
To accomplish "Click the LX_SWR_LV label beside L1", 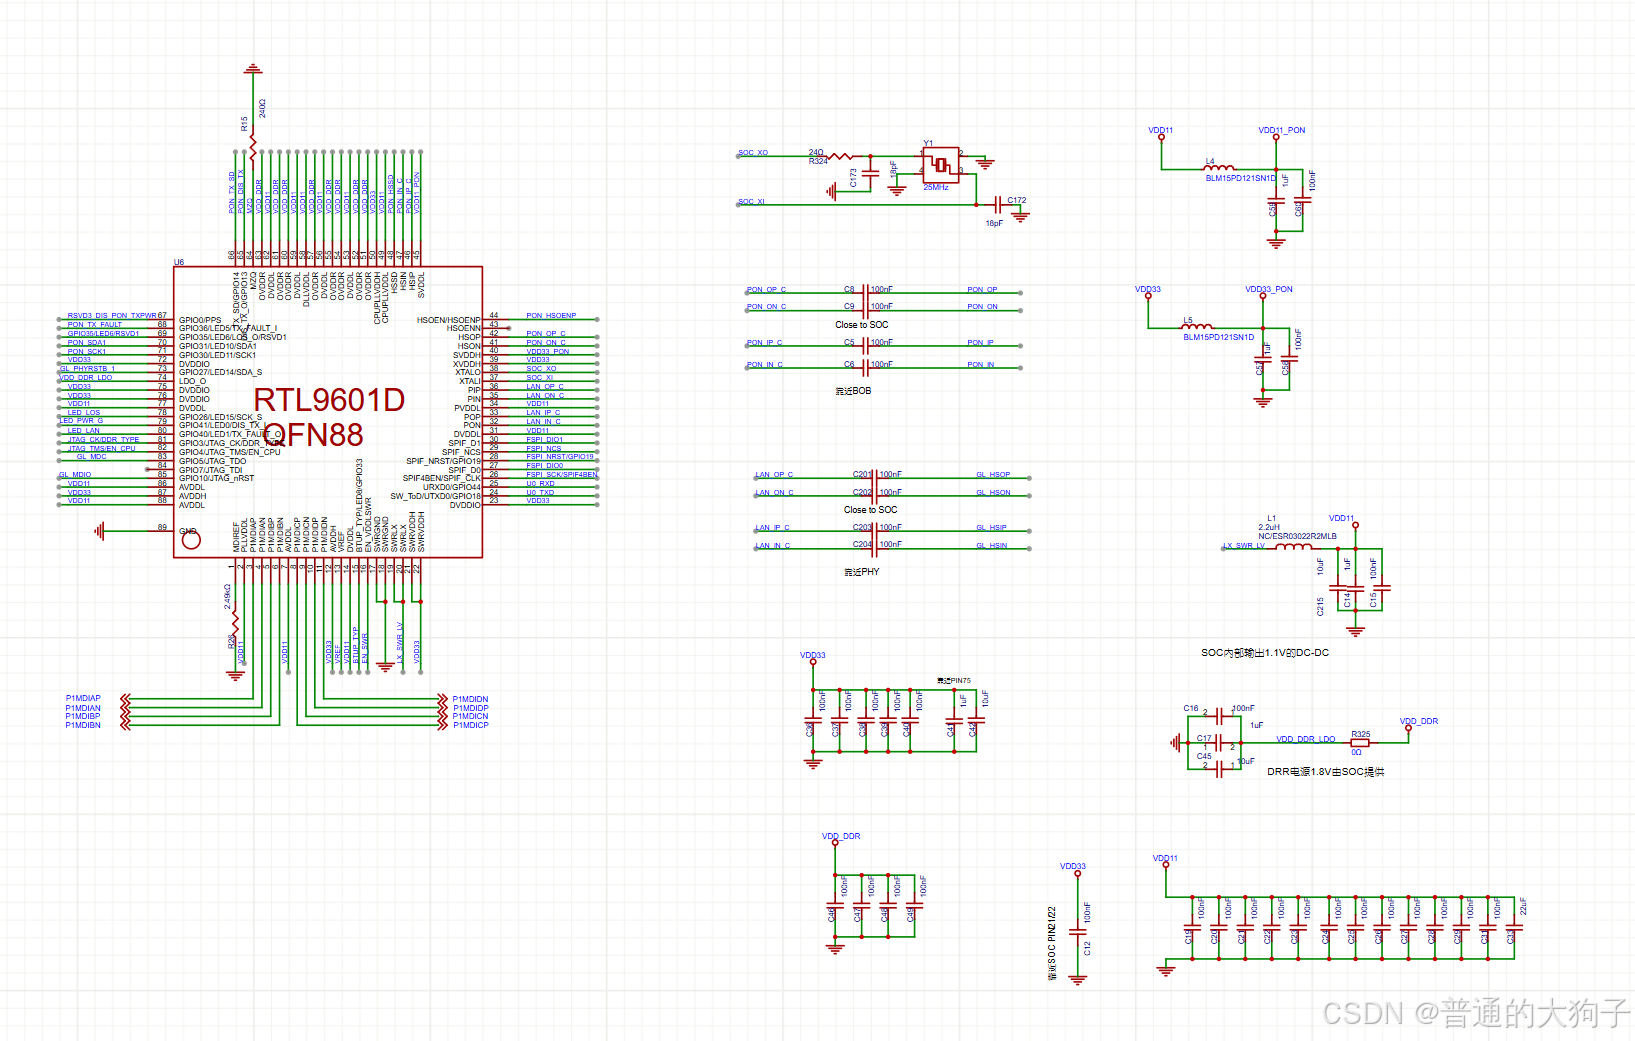I will coord(1244,546).
